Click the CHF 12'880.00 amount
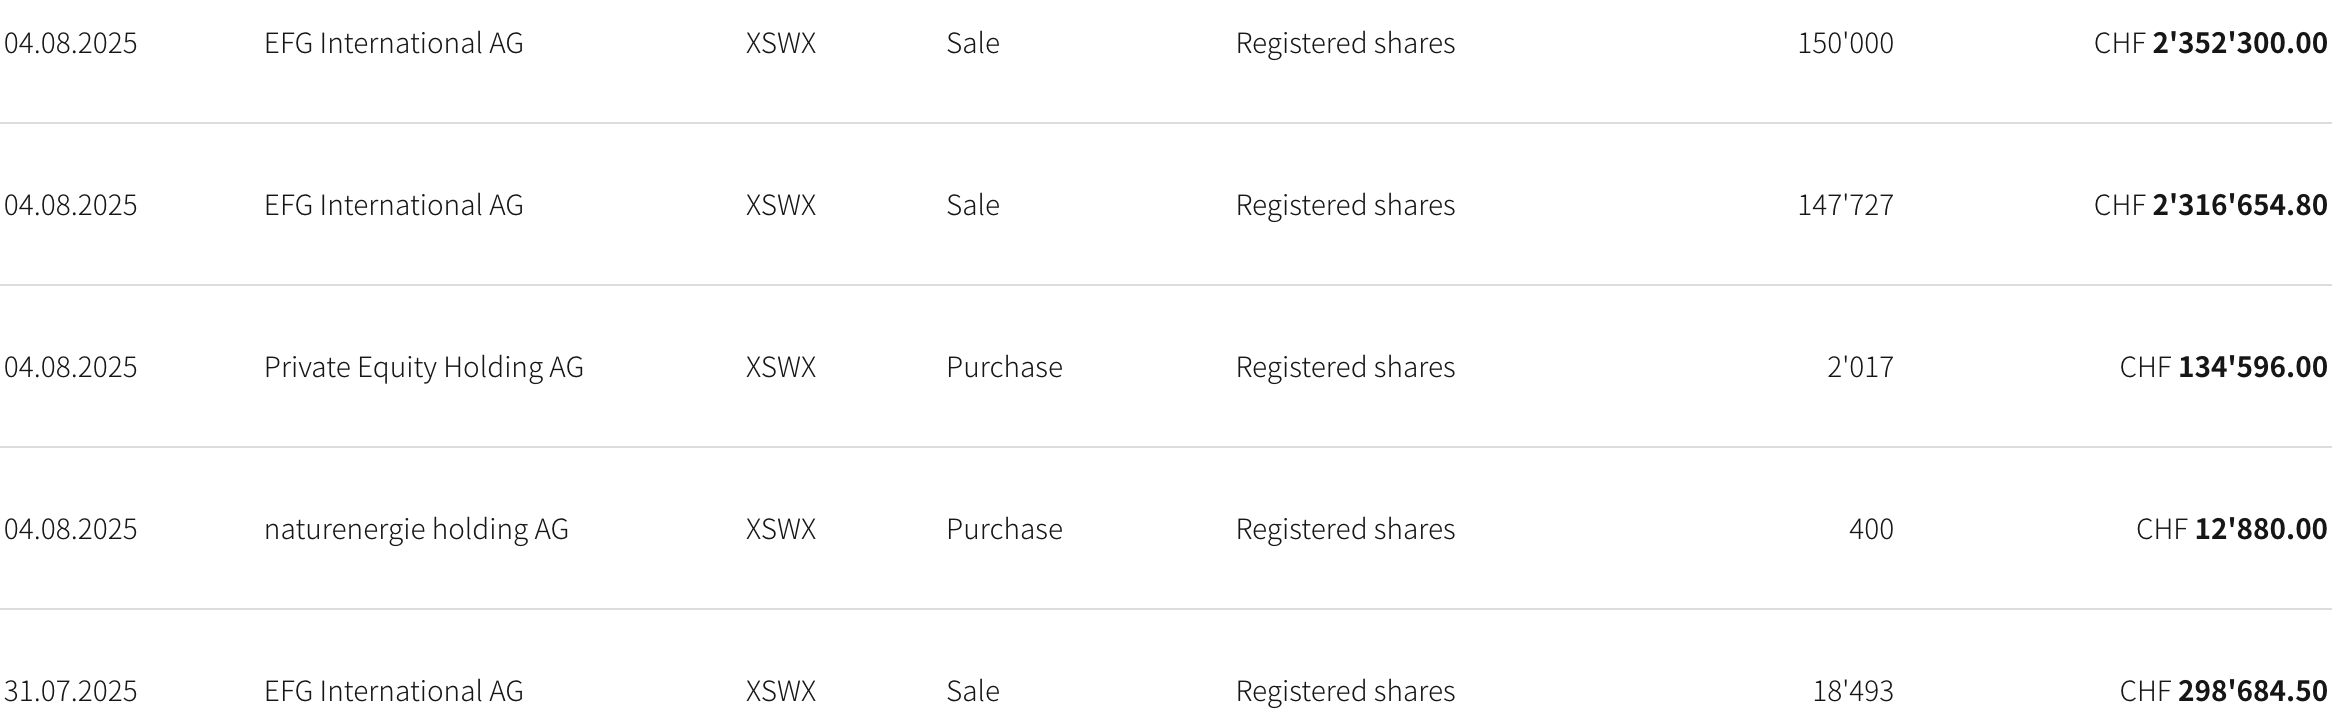 coord(2231,529)
